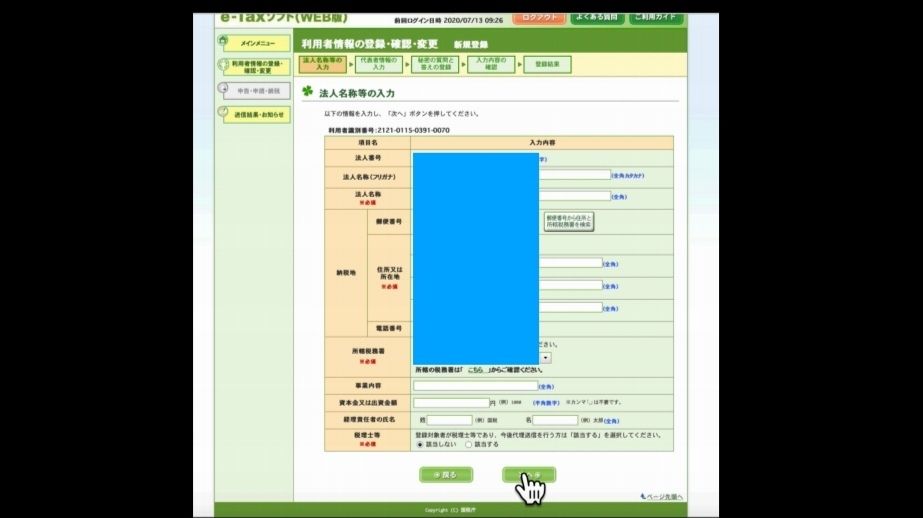Click the 法人名称等の入力 step tab
This screenshot has height=518, width=923.
tap(322, 64)
